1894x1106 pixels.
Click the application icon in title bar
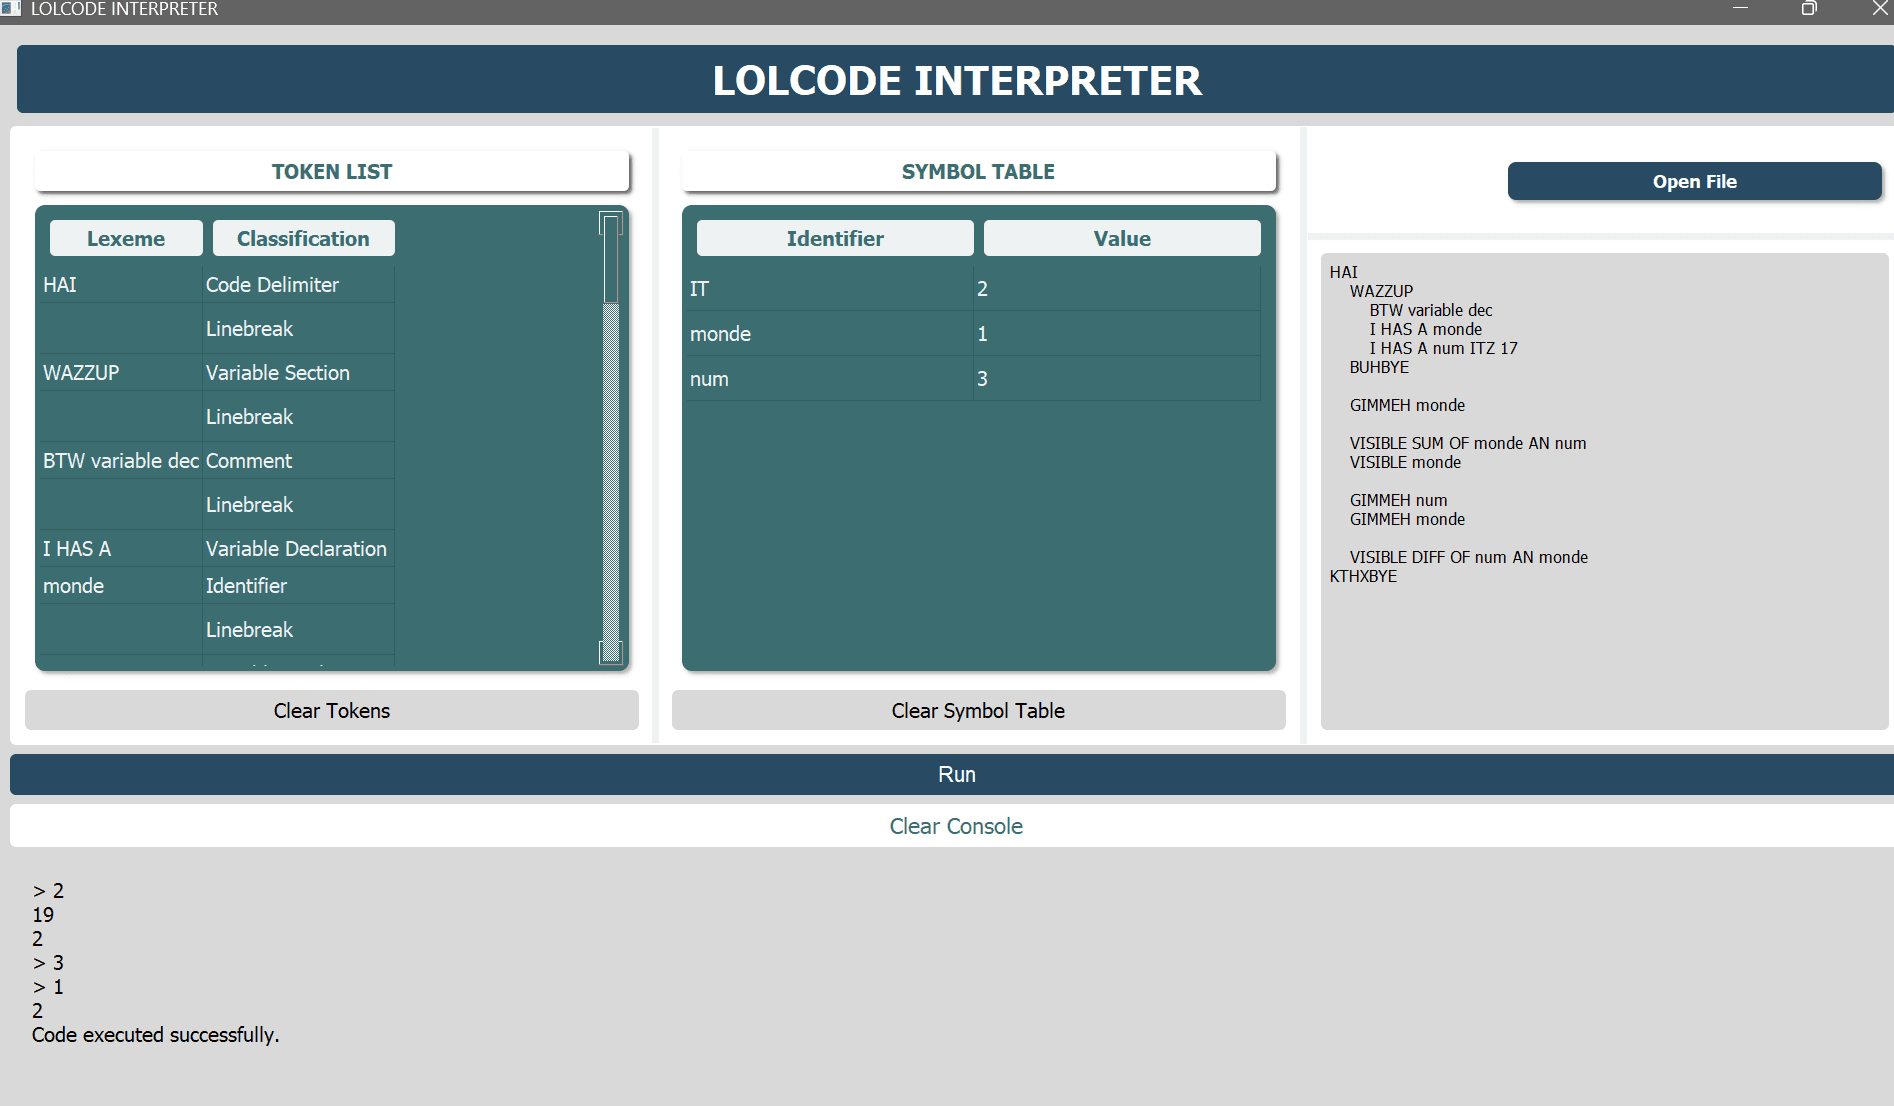(x=11, y=9)
